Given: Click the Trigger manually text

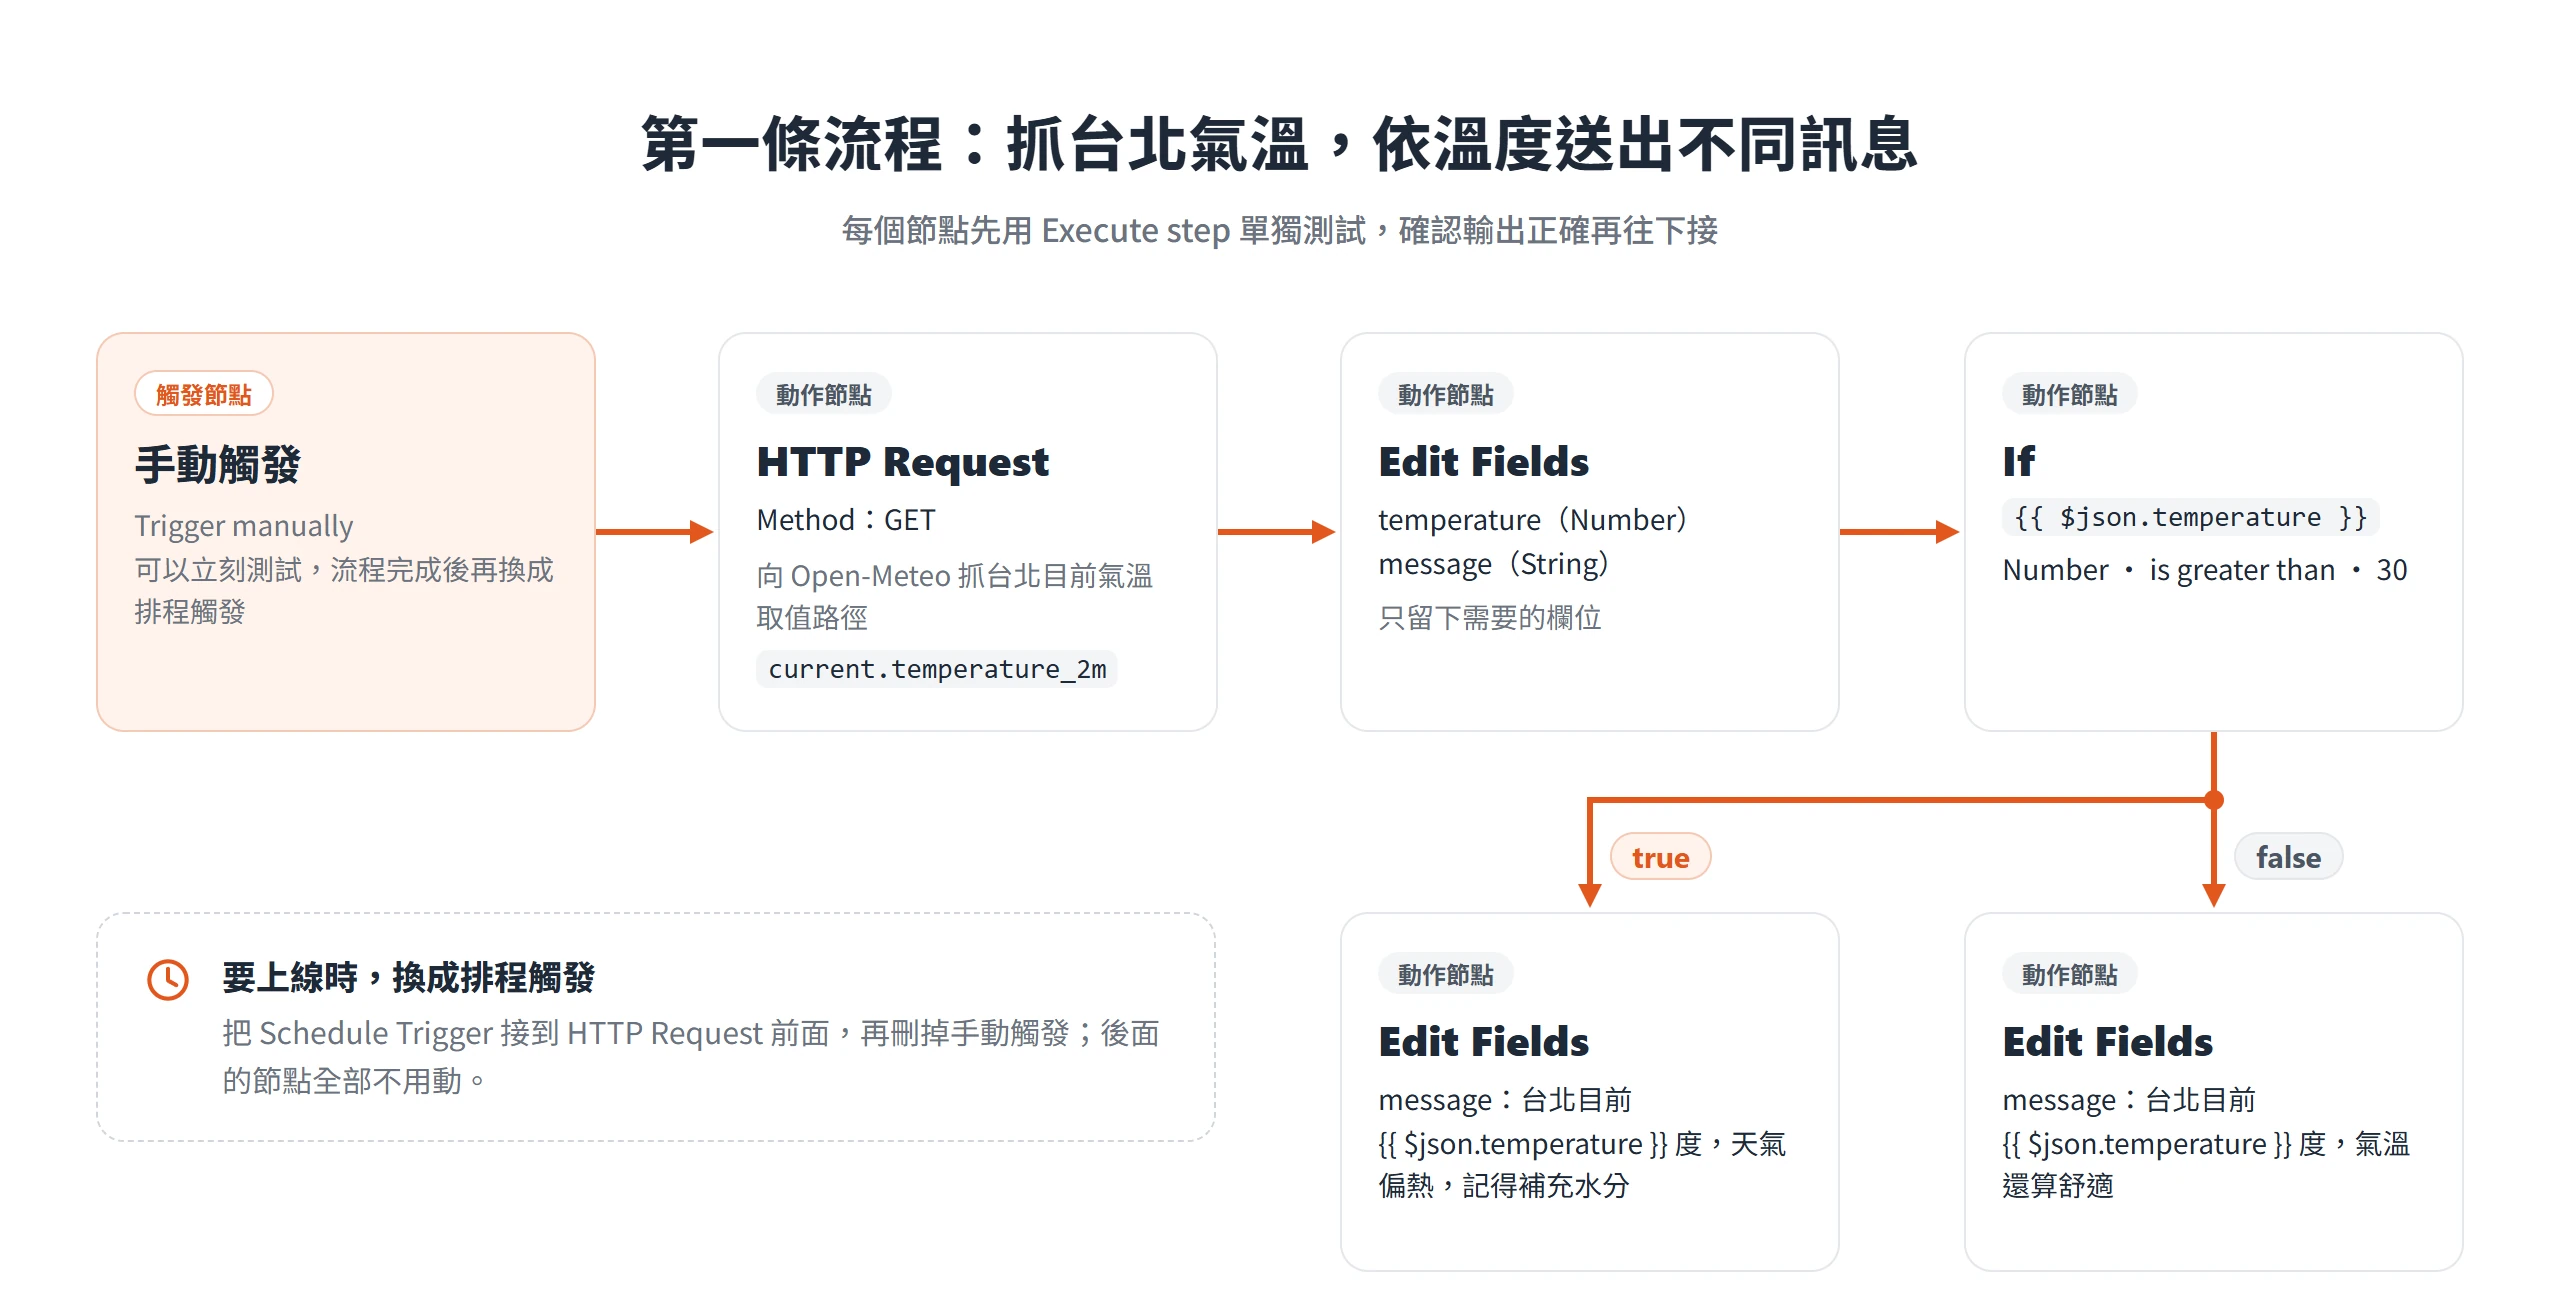Looking at the screenshot, I should click(x=244, y=526).
